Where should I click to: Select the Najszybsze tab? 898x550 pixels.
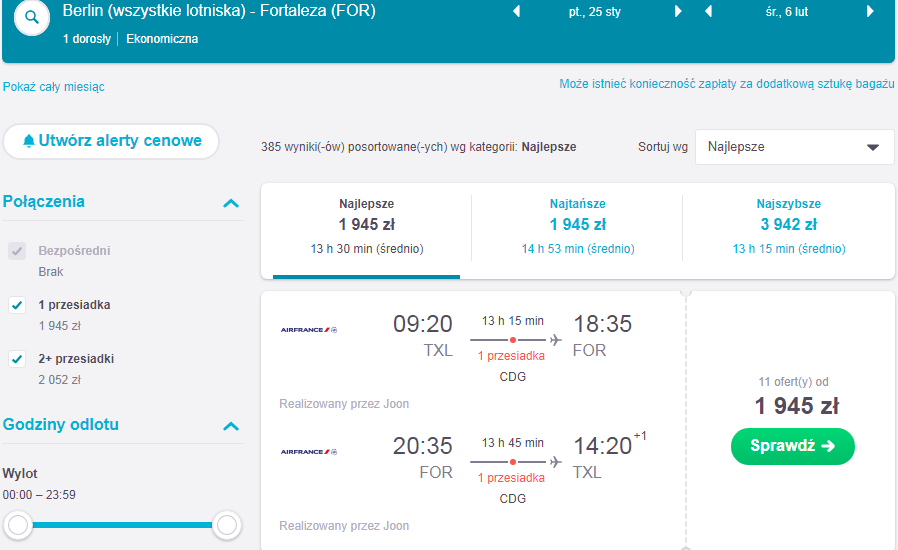click(789, 227)
